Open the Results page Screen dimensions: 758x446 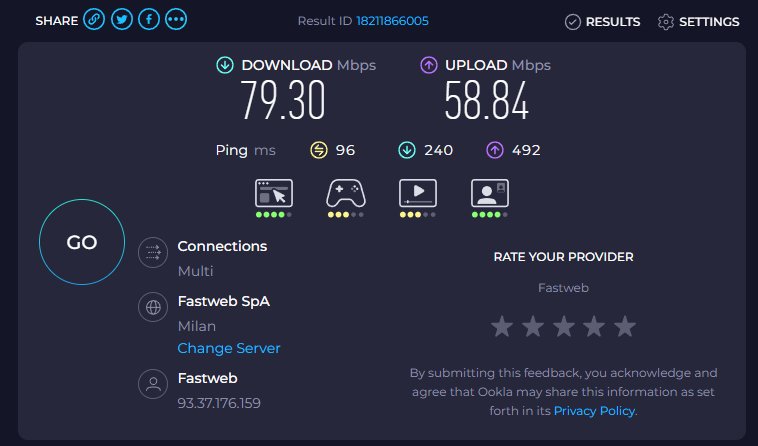[602, 21]
